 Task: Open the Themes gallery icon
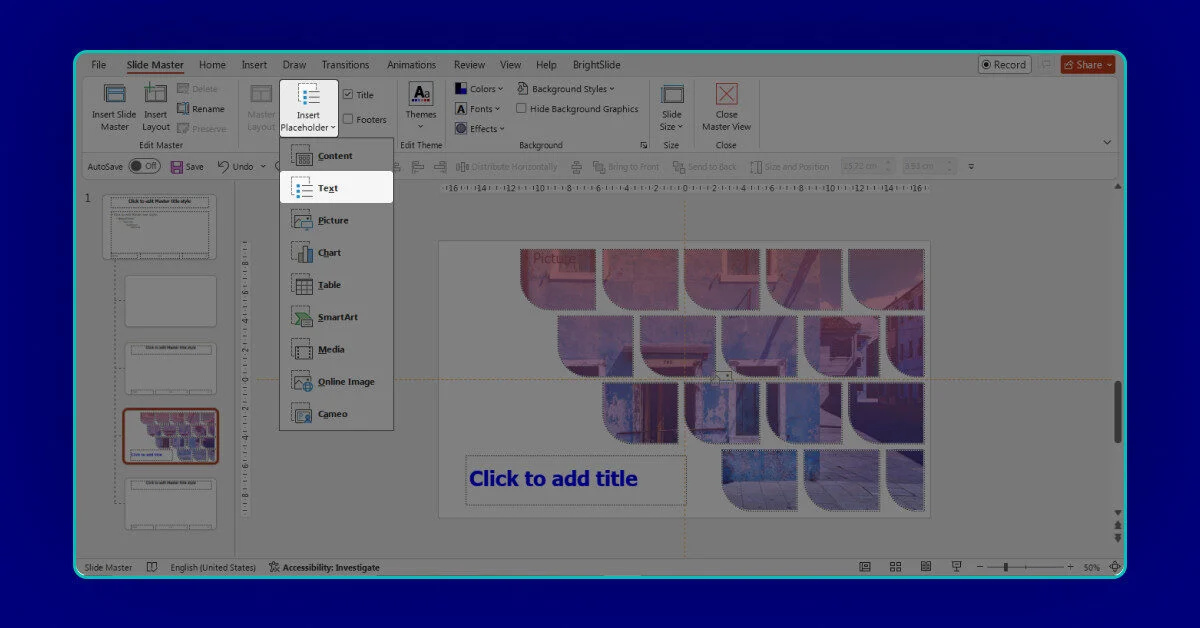click(421, 95)
